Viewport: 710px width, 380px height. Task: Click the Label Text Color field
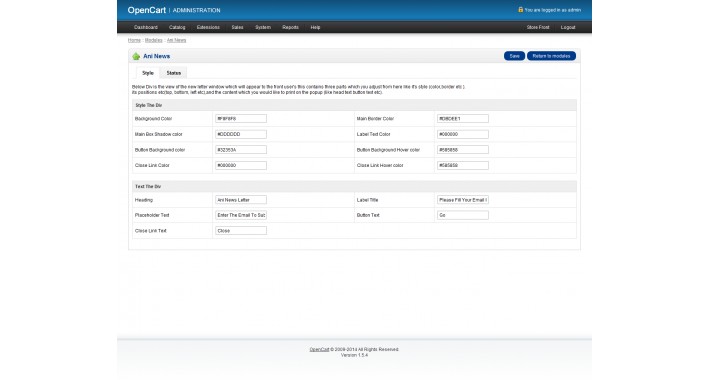click(463, 134)
